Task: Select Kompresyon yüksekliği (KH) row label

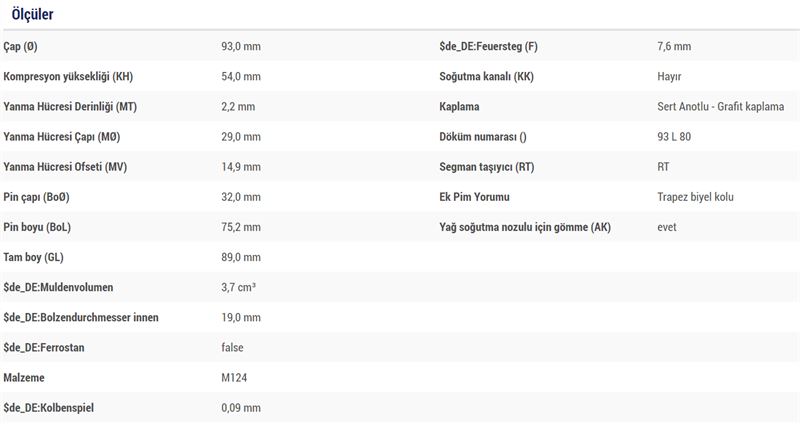Action: point(68,77)
